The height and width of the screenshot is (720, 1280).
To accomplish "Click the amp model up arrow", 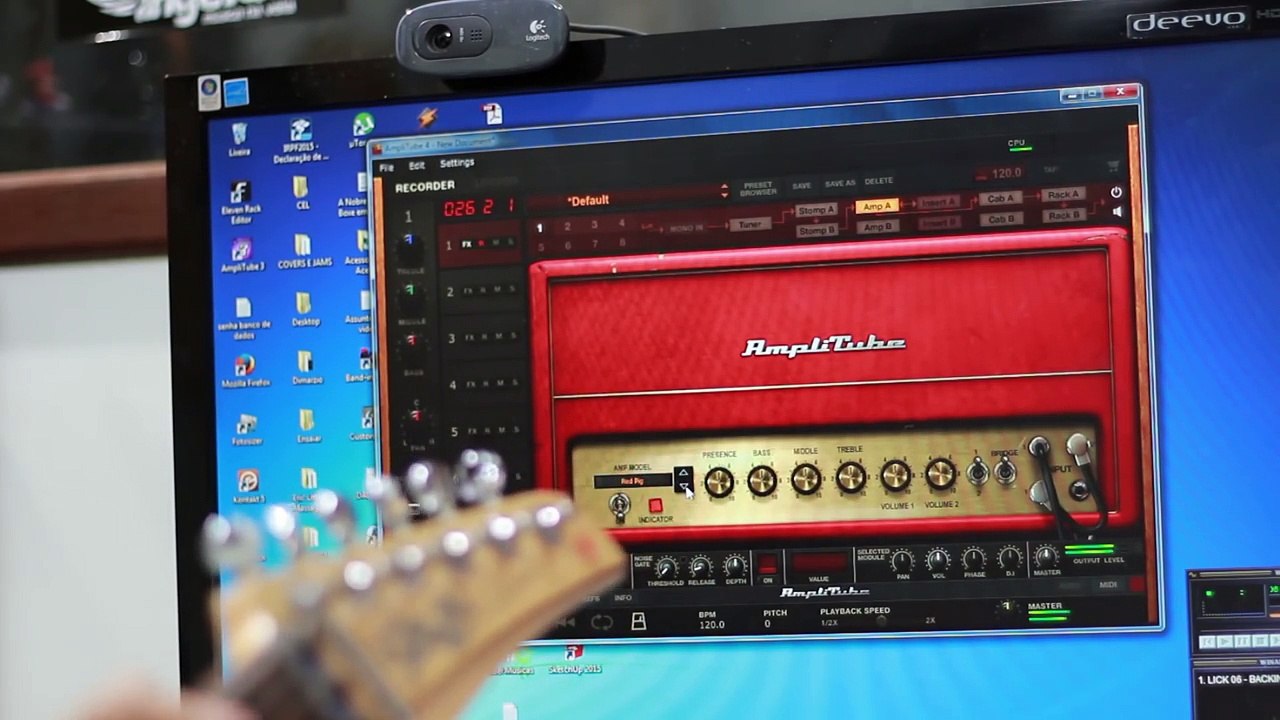I will pos(683,472).
